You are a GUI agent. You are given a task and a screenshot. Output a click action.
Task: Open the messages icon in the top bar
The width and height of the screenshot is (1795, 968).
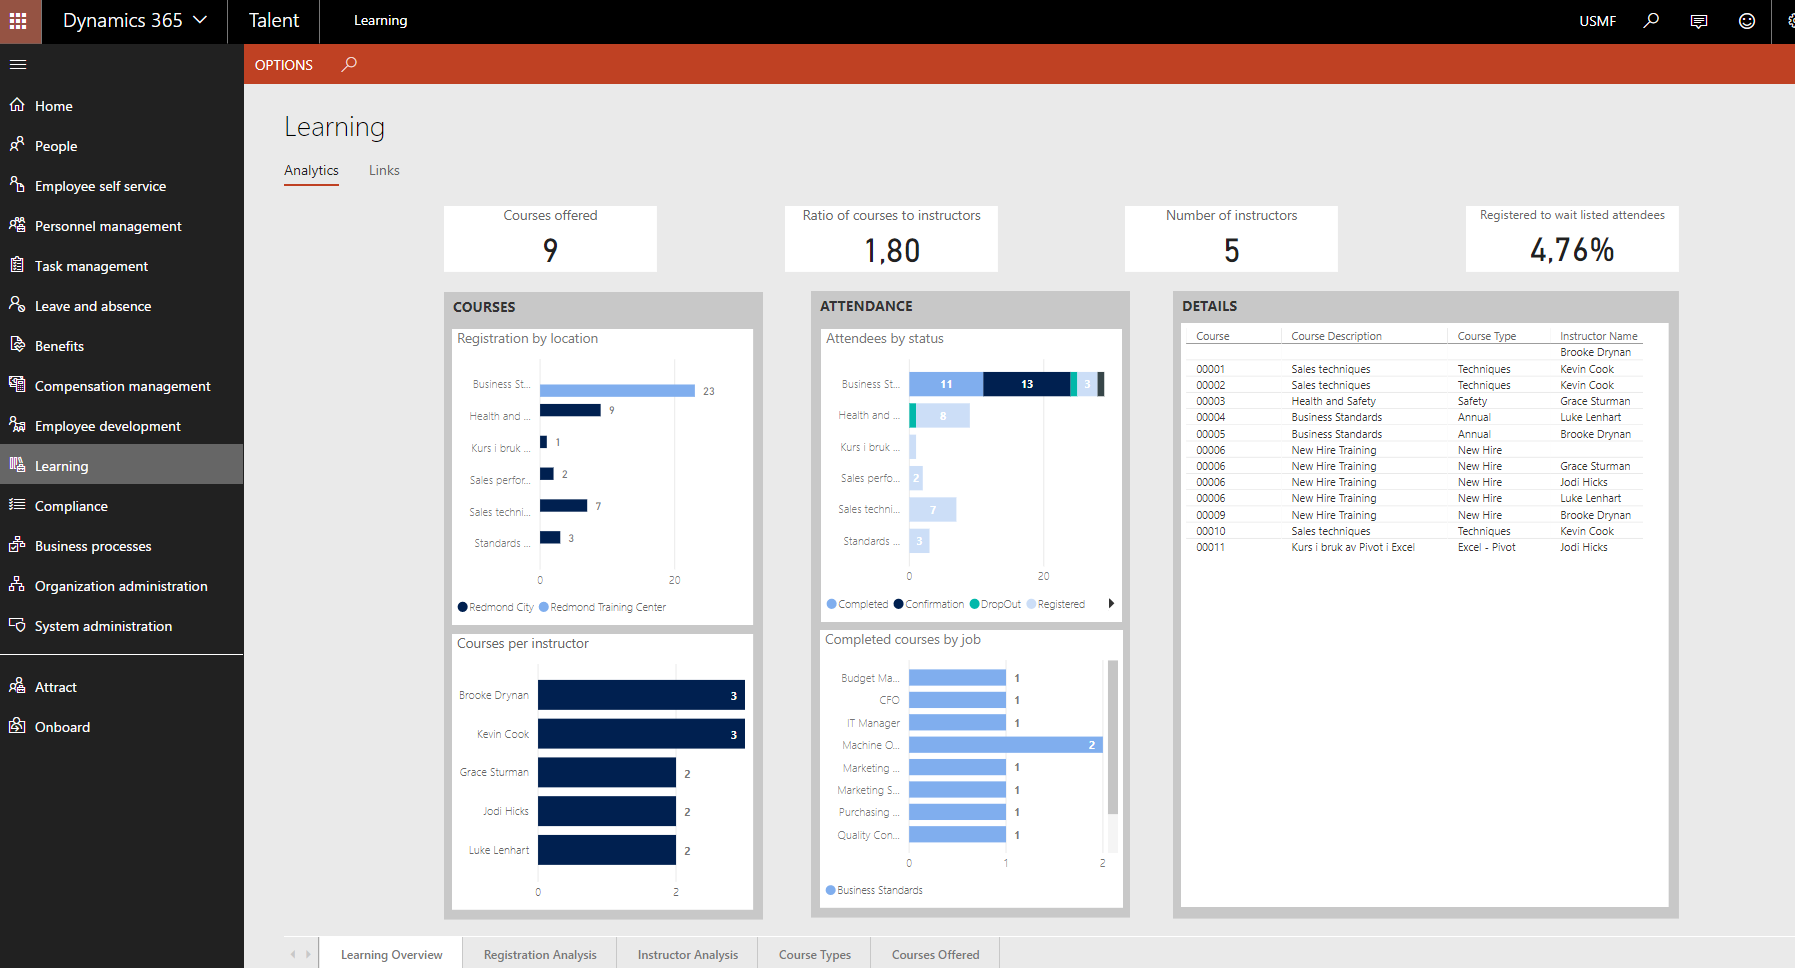tap(1698, 21)
